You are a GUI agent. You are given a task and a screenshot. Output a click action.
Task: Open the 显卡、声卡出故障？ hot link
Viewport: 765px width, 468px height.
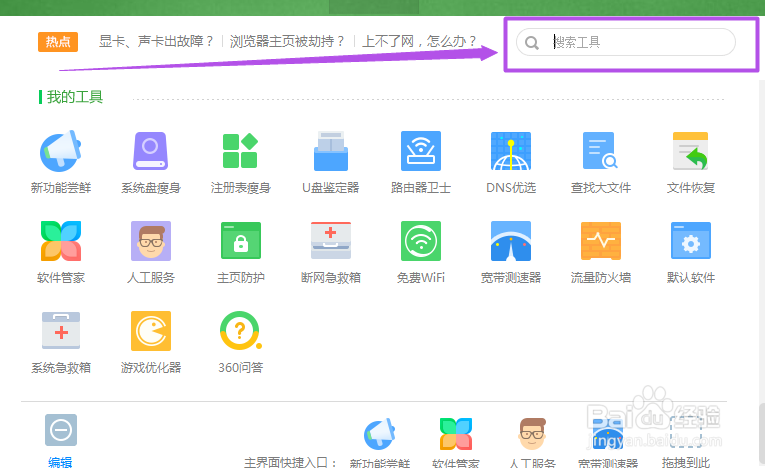(156, 41)
